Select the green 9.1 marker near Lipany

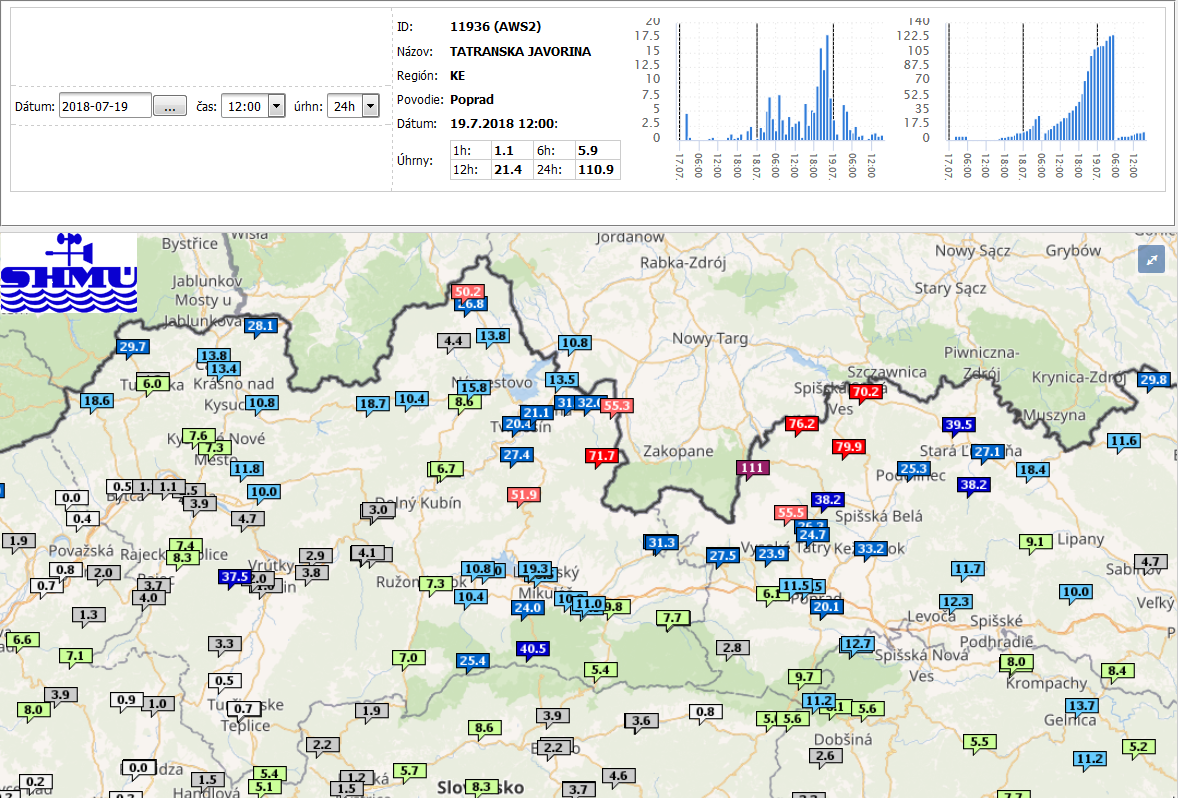(x=1035, y=542)
